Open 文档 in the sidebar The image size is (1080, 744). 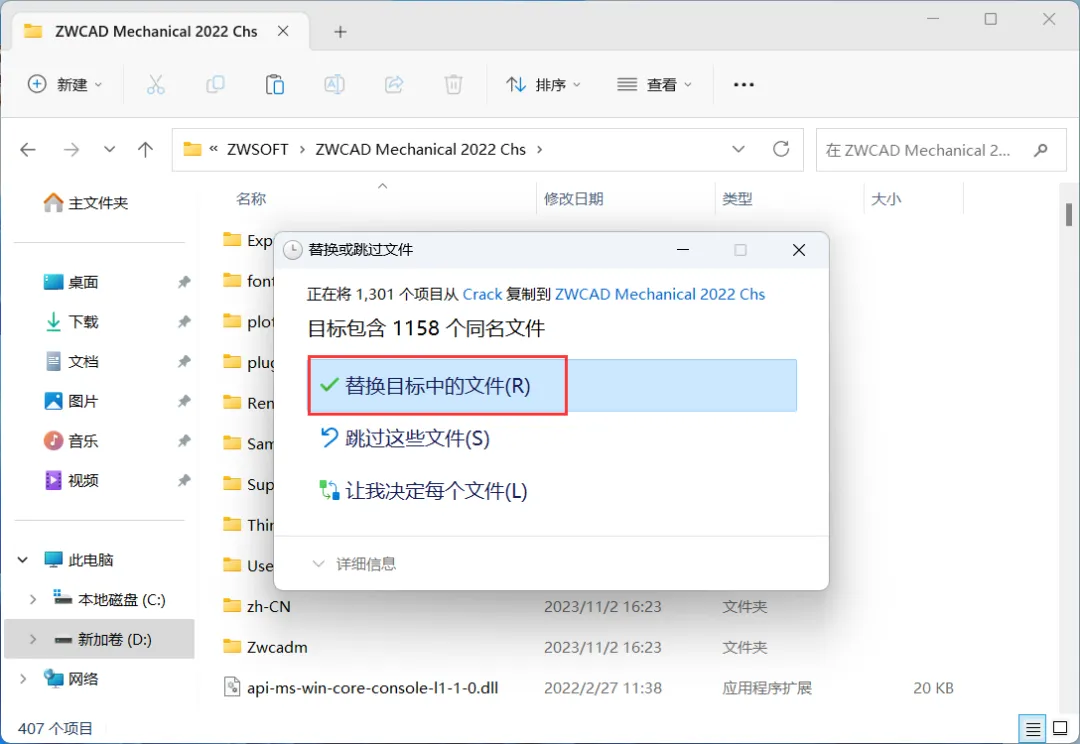click(x=71, y=362)
